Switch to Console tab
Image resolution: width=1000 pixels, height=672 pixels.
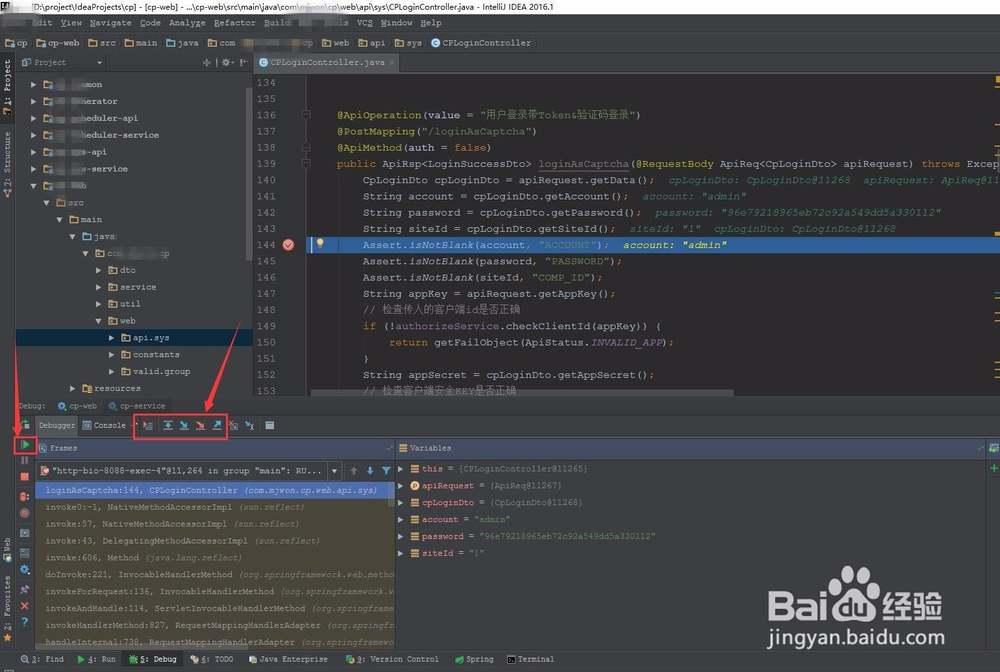point(105,425)
